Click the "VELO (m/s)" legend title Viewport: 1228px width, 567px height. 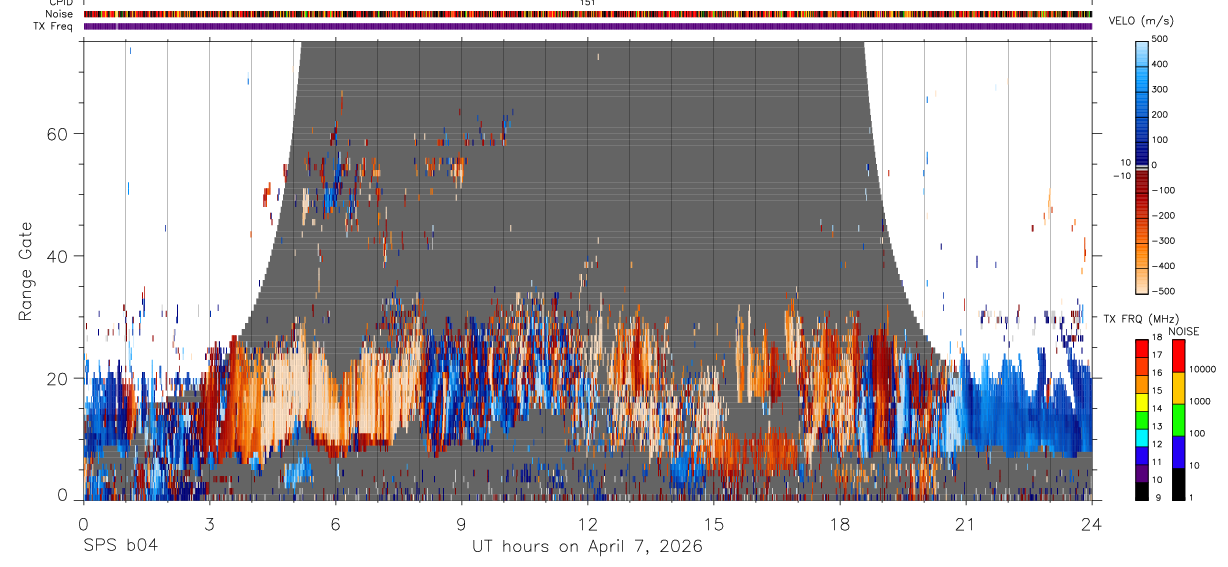pos(1140,21)
